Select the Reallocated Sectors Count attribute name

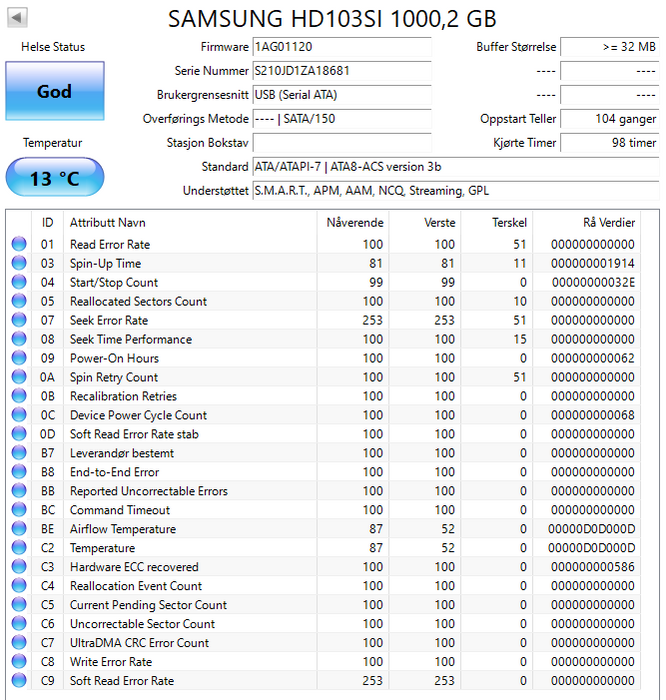[x=138, y=301]
